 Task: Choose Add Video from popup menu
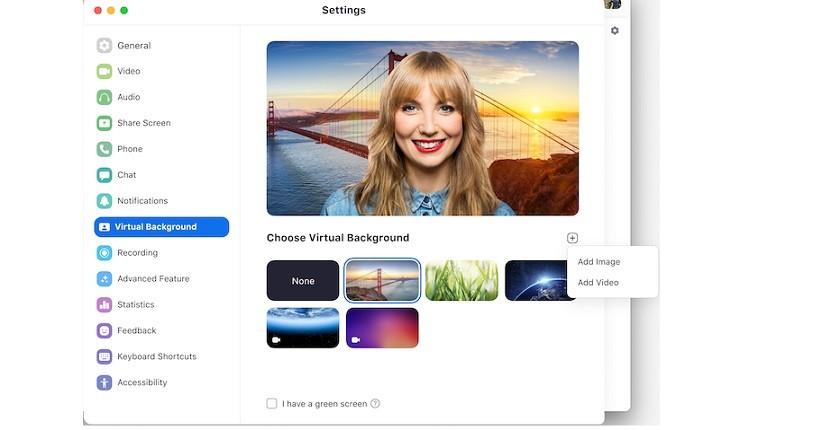click(x=598, y=283)
